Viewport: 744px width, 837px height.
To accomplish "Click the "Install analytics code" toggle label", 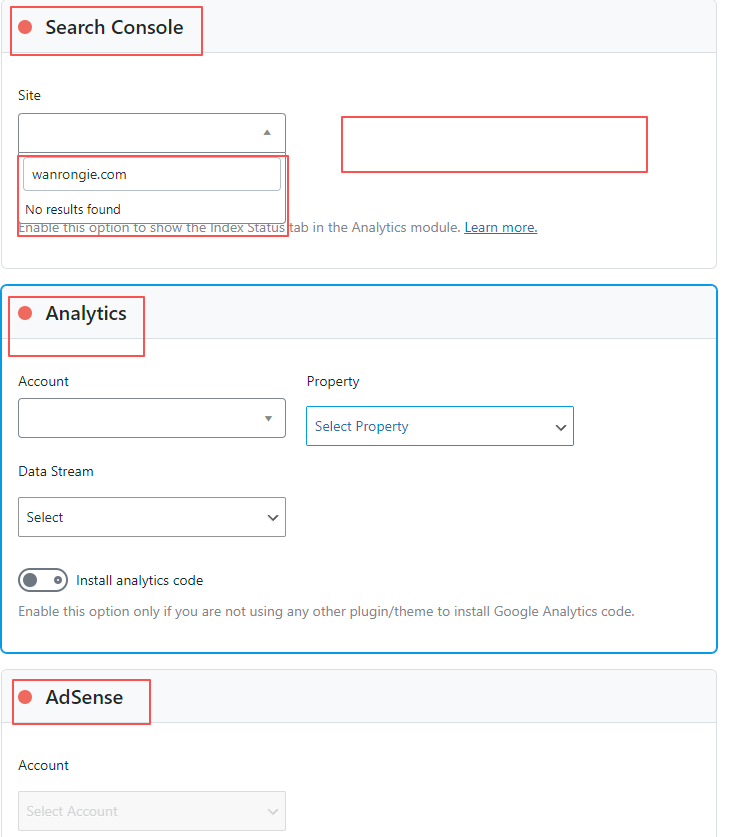I will [139, 580].
